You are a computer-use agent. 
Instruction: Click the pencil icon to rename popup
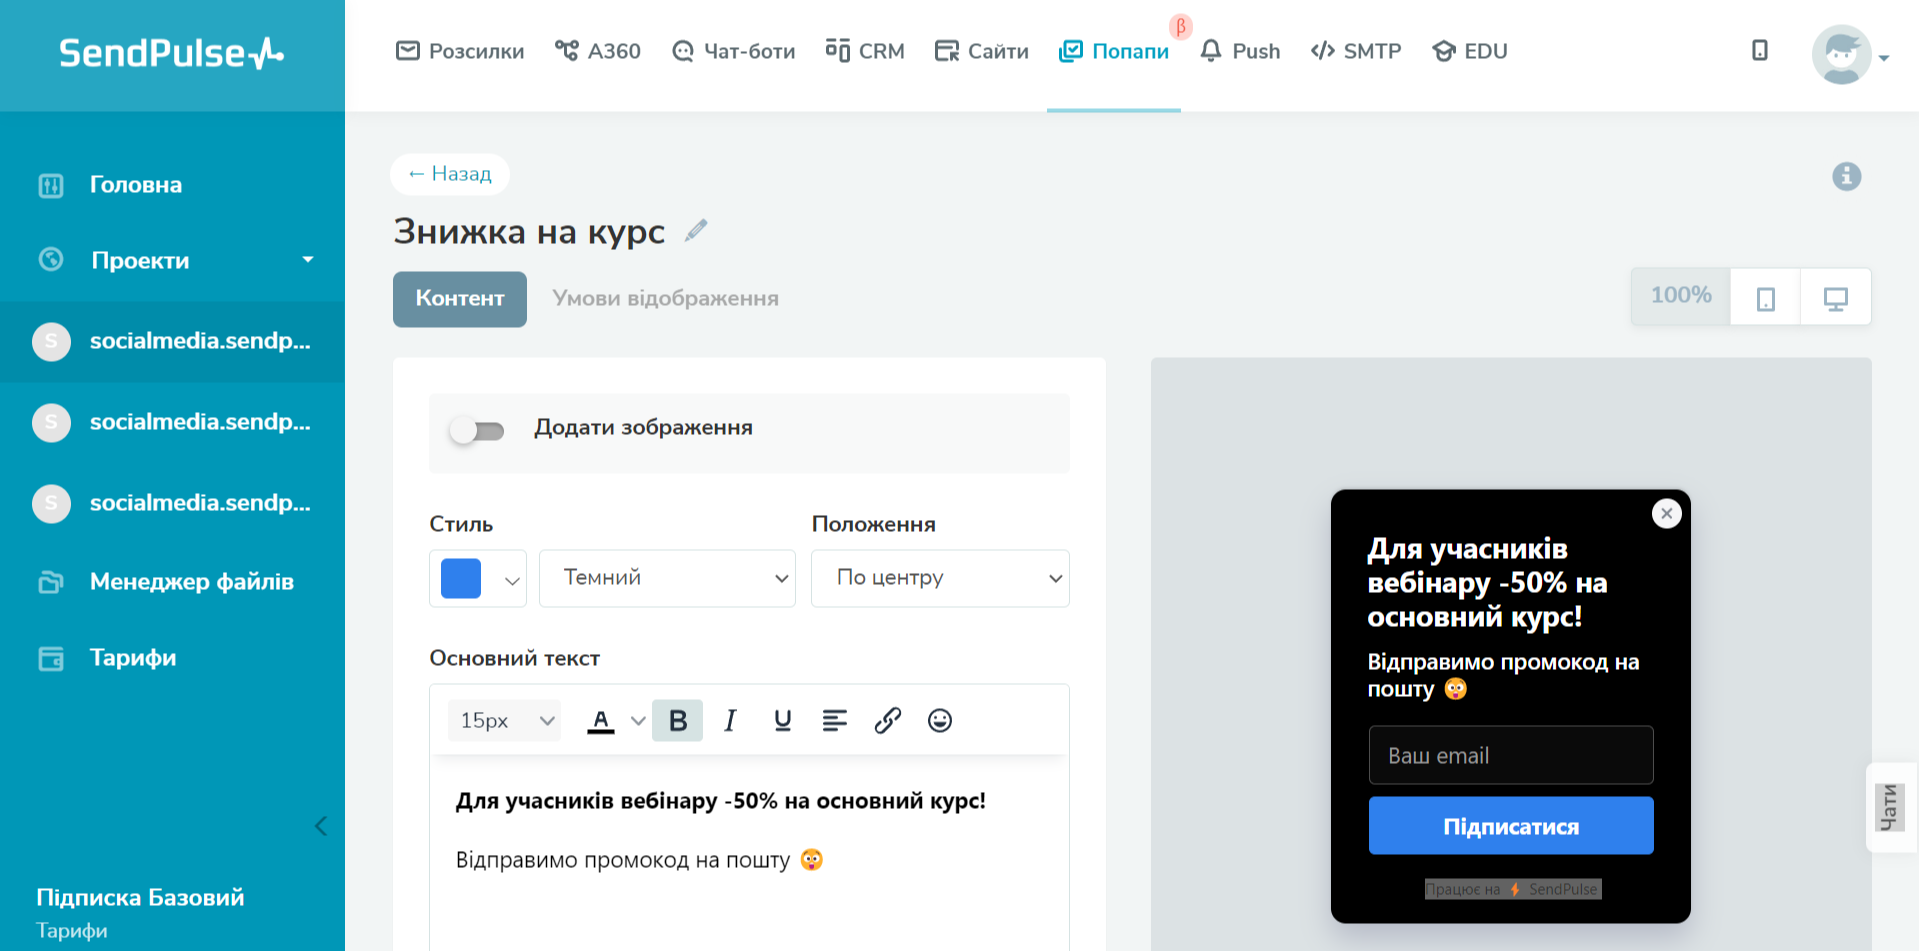click(696, 231)
